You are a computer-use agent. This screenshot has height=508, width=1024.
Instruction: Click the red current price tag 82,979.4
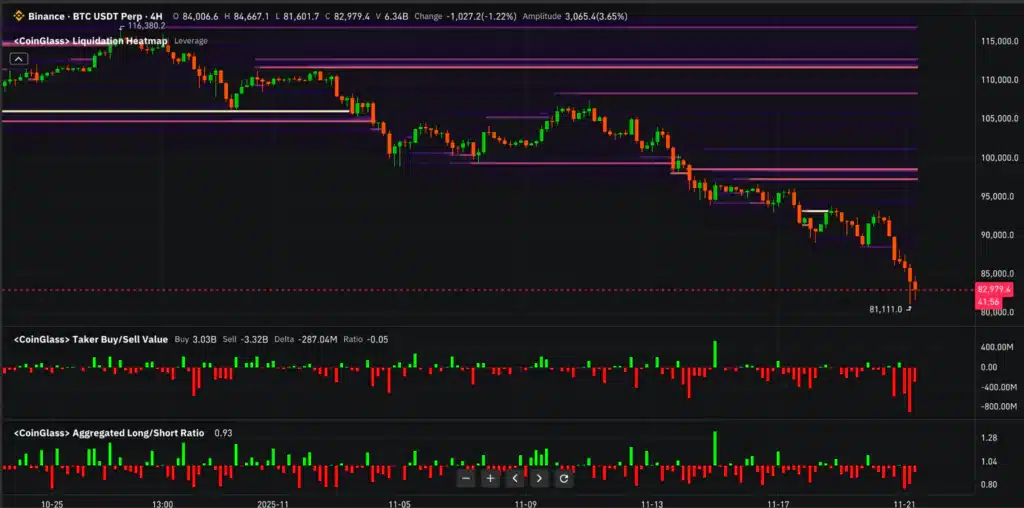pyautogui.click(x=988, y=289)
